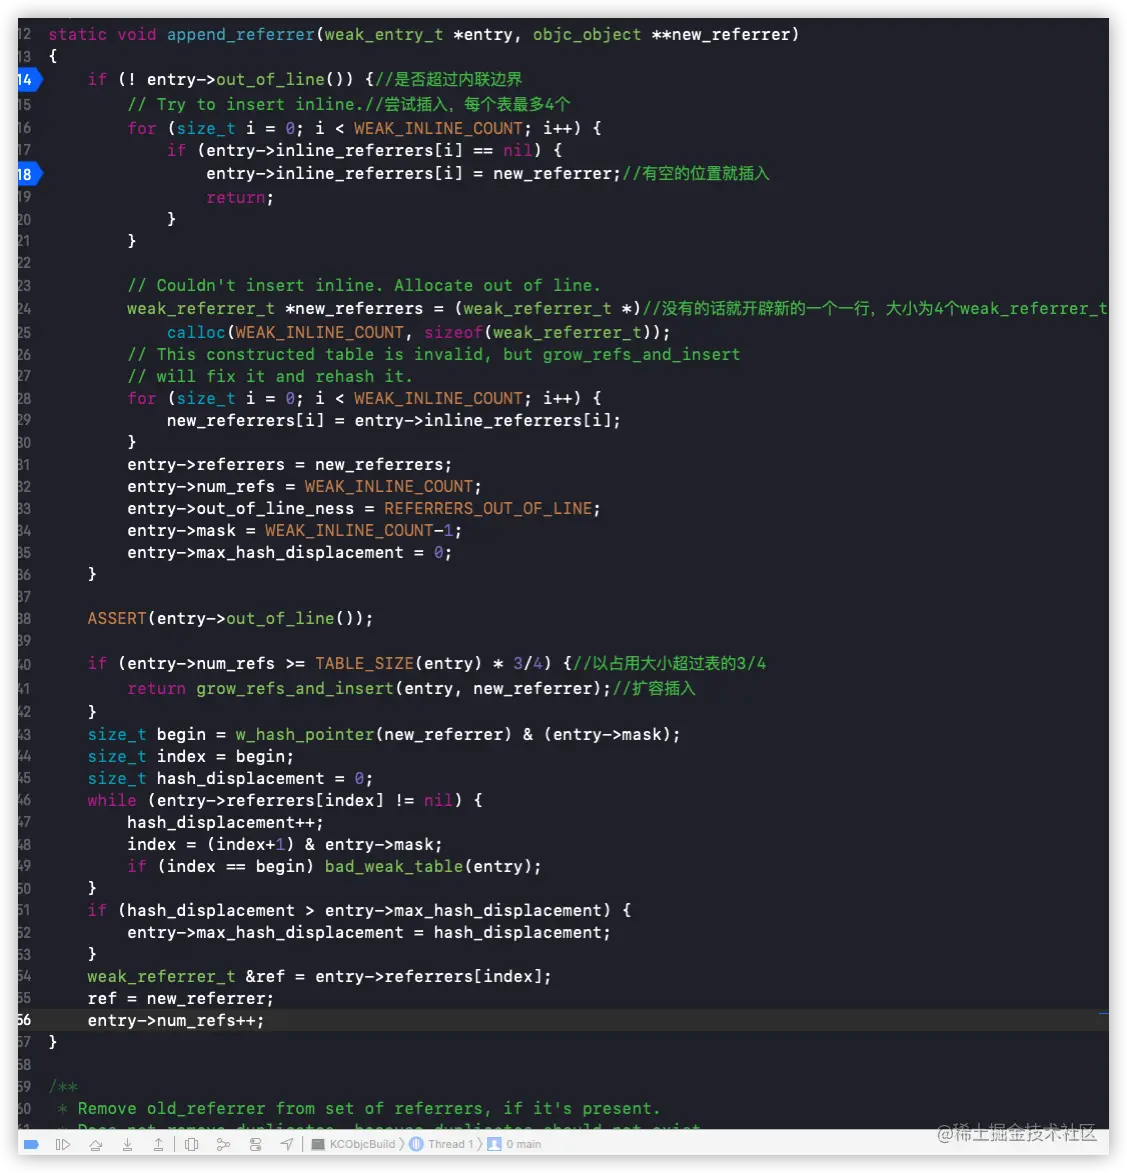Open Debug View Hierarchy icon
Viewport: 1127px width, 1173px height.
pyautogui.click(x=191, y=1144)
